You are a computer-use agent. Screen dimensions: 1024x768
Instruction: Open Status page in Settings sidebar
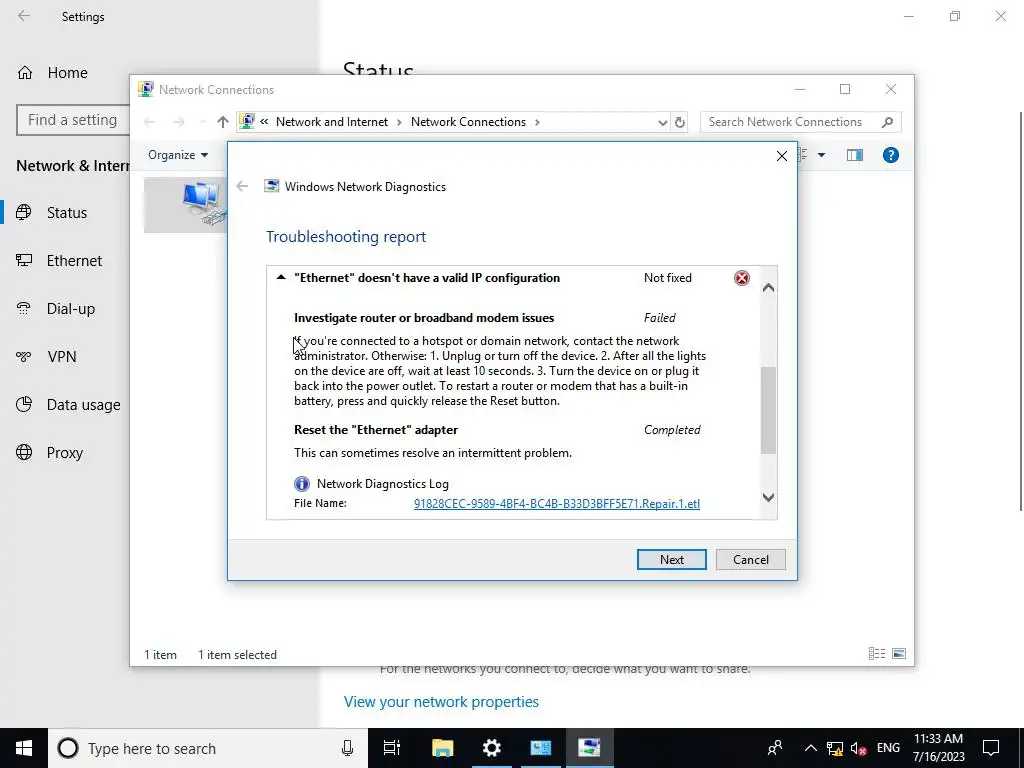[x=65, y=213]
